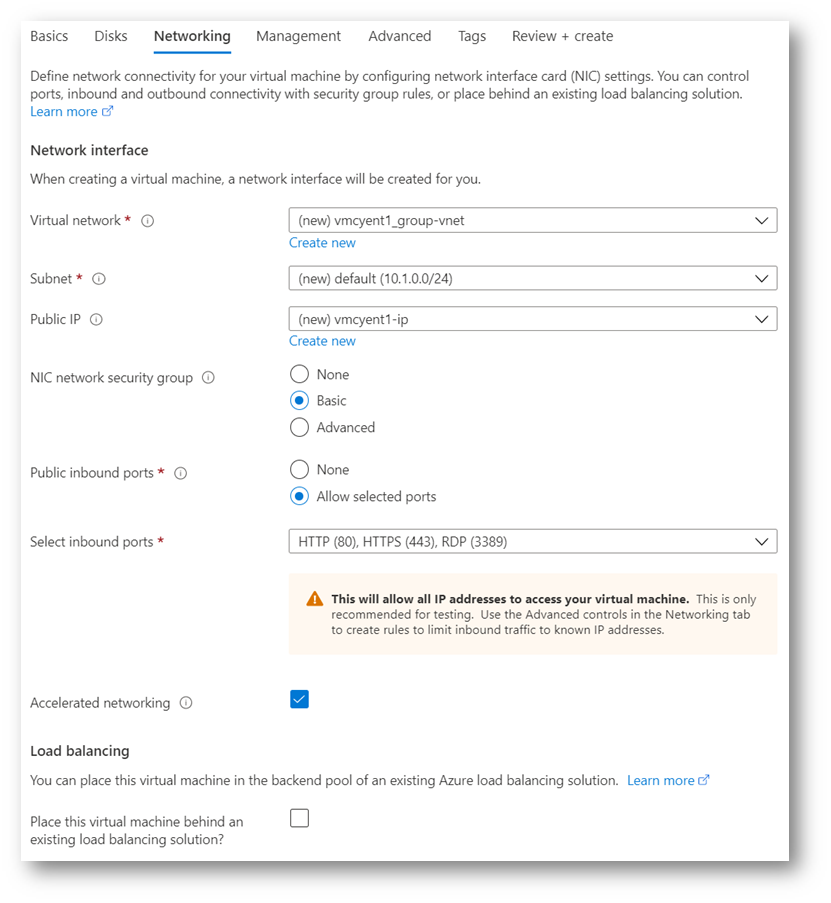831x903 pixels.
Task: Click NIC network security group info icon
Action: [x=208, y=378]
